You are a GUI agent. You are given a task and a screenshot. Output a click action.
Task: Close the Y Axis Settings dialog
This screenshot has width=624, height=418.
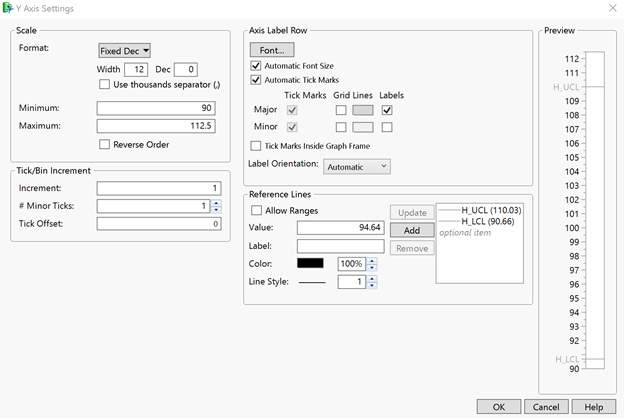coord(612,8)
